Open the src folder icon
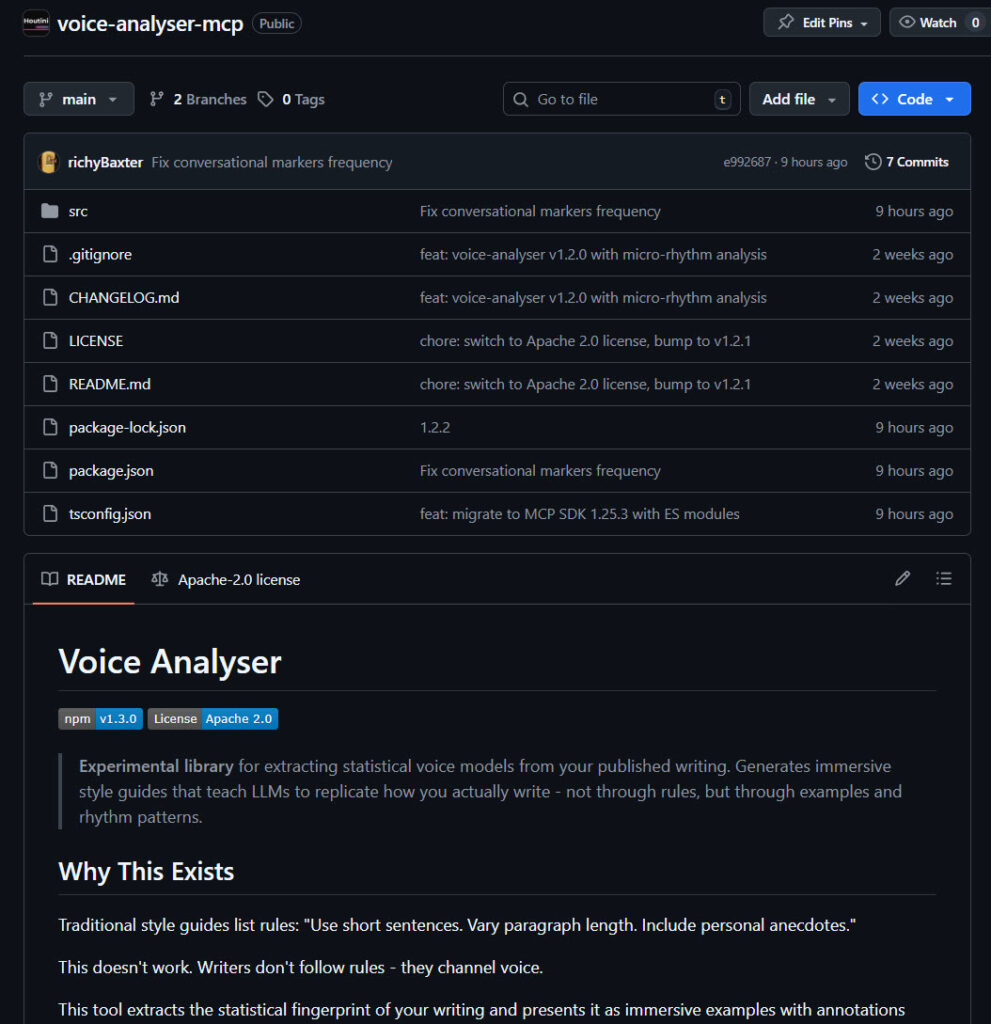 click(52, 211)
